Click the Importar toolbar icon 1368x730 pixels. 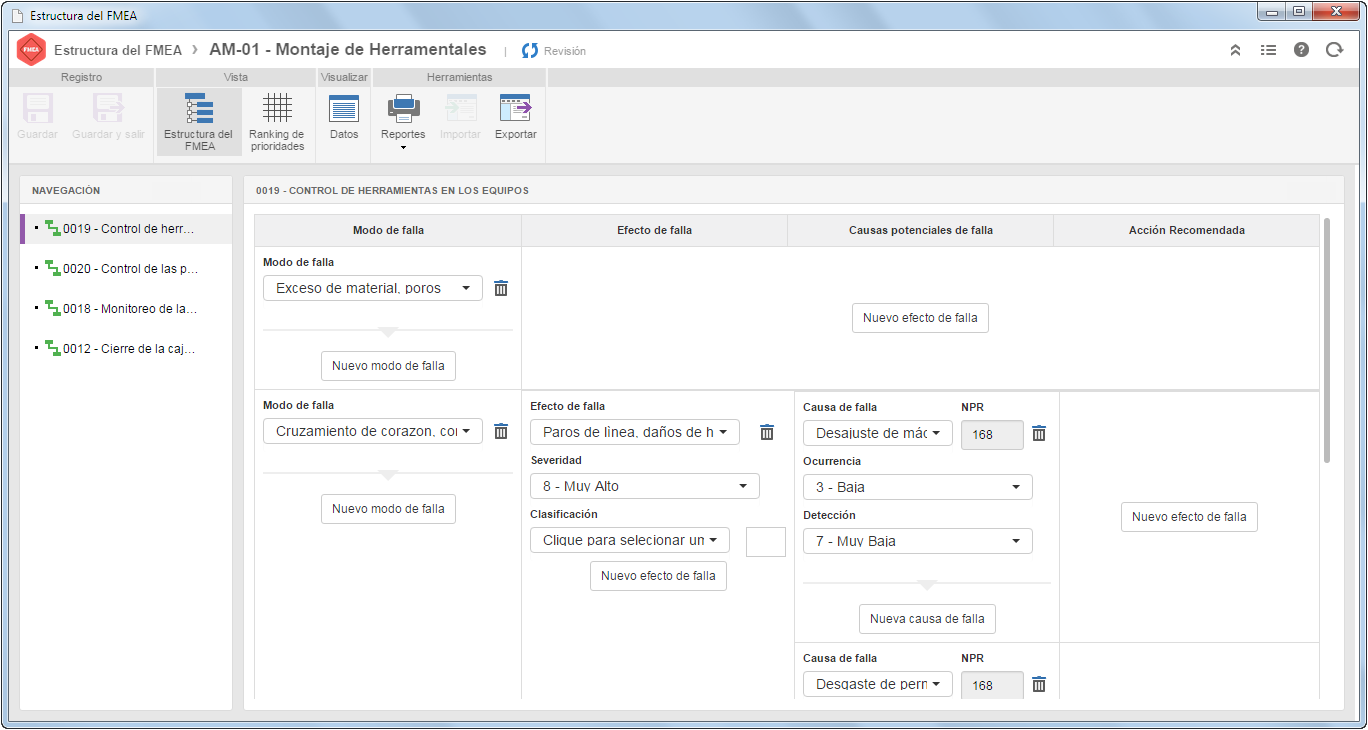[x=461, y=108]
